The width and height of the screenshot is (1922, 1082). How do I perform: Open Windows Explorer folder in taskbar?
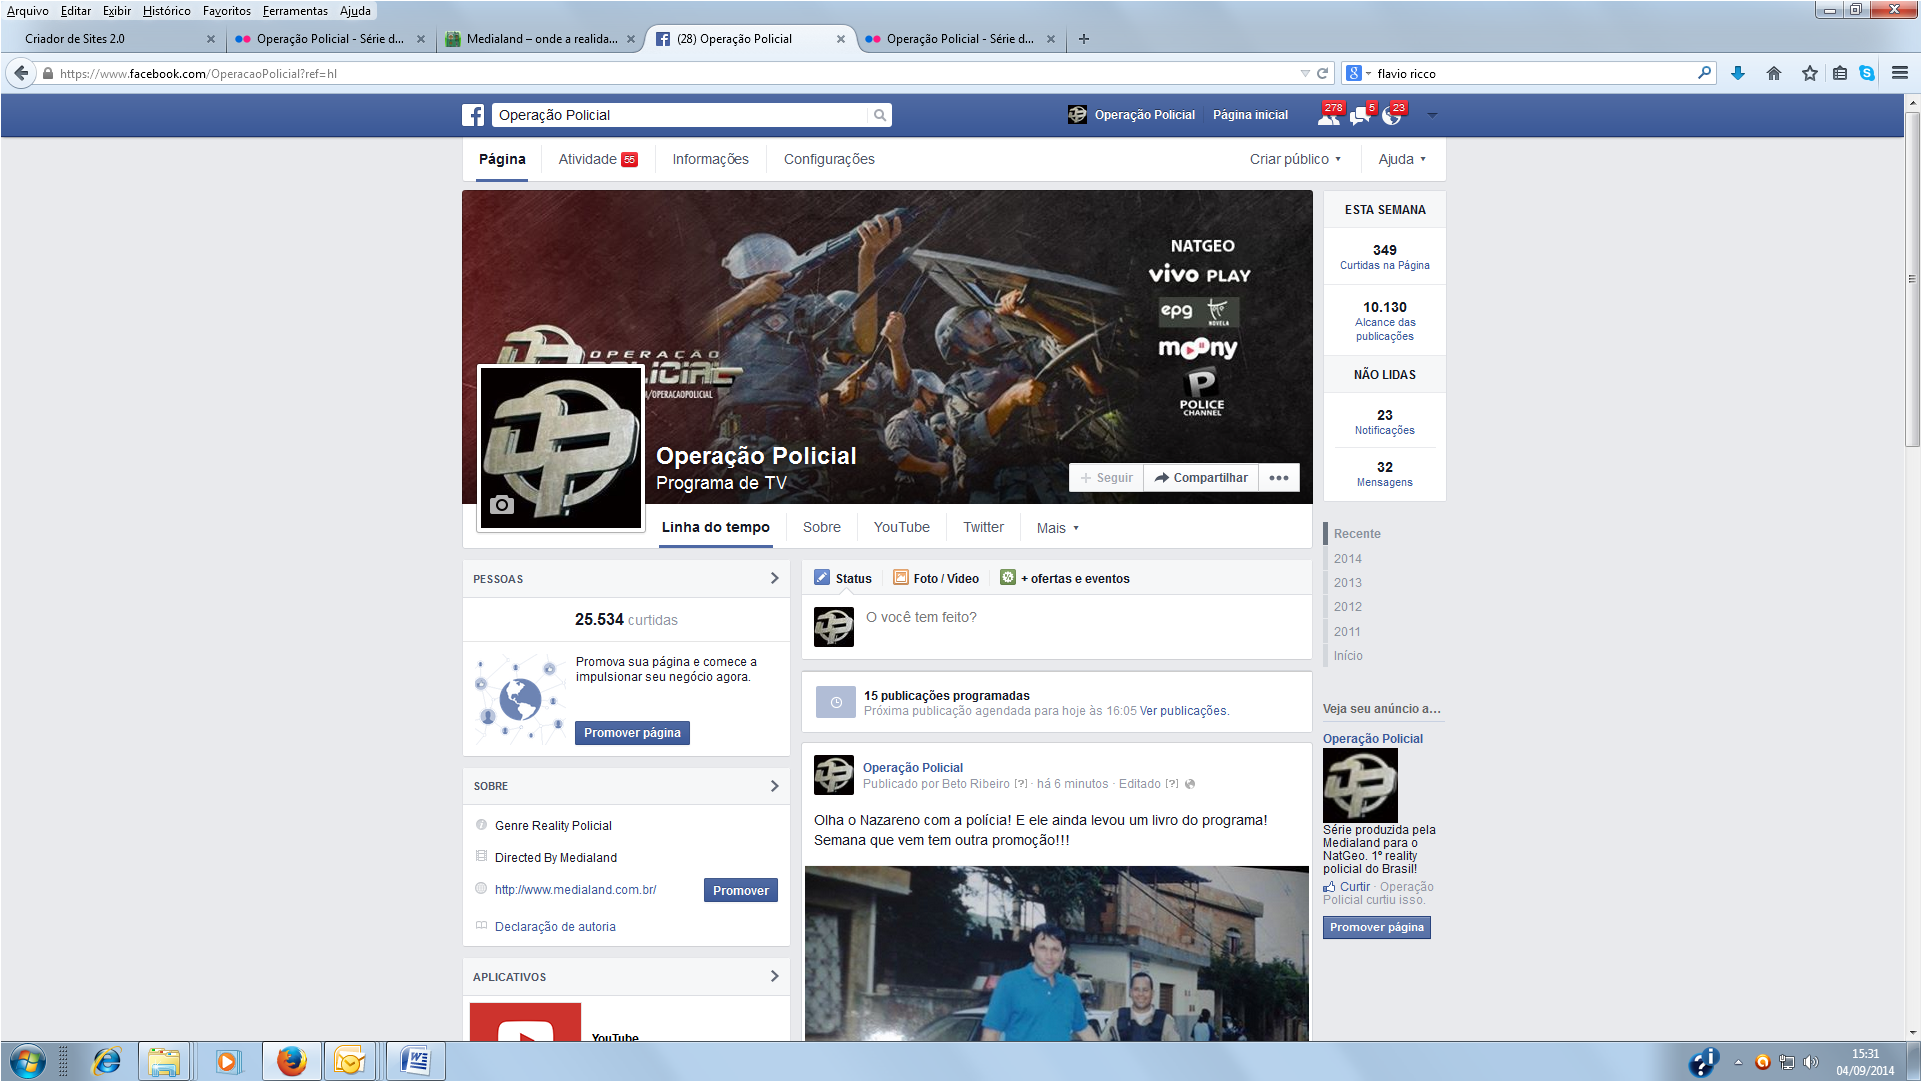(164, 1061)
